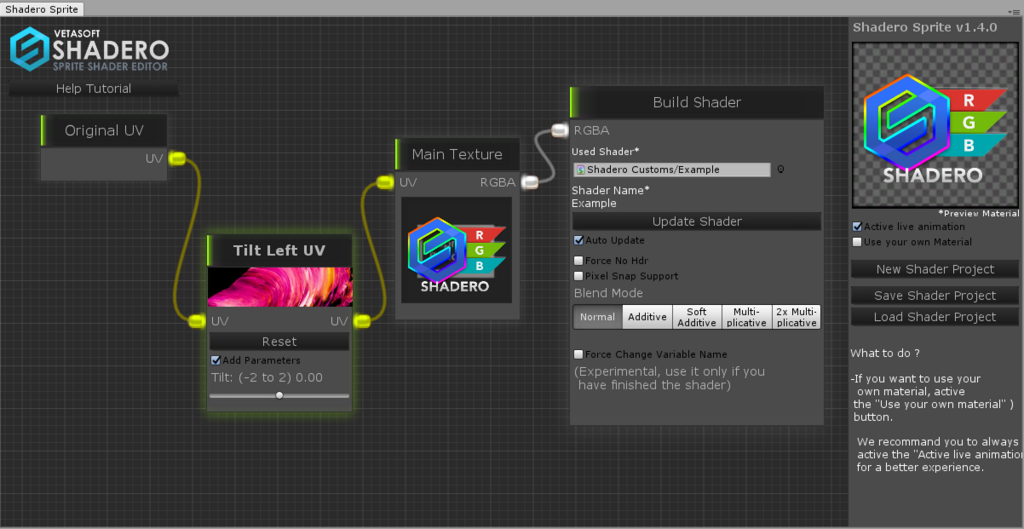Select the Build Shader node header
This screenshot has width=1024, height=529.
click(696, 103)
